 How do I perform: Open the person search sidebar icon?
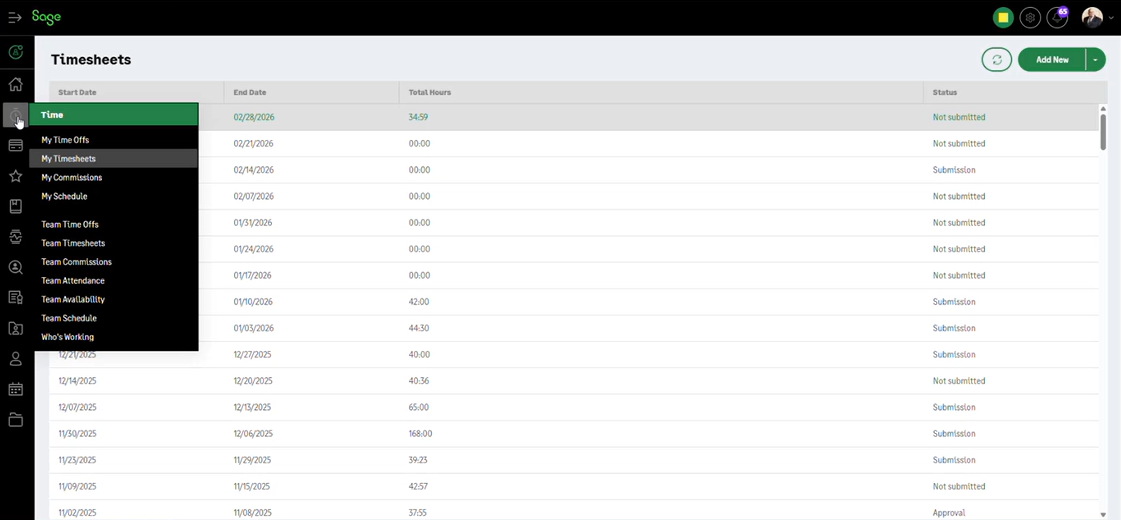coord(16,268)
